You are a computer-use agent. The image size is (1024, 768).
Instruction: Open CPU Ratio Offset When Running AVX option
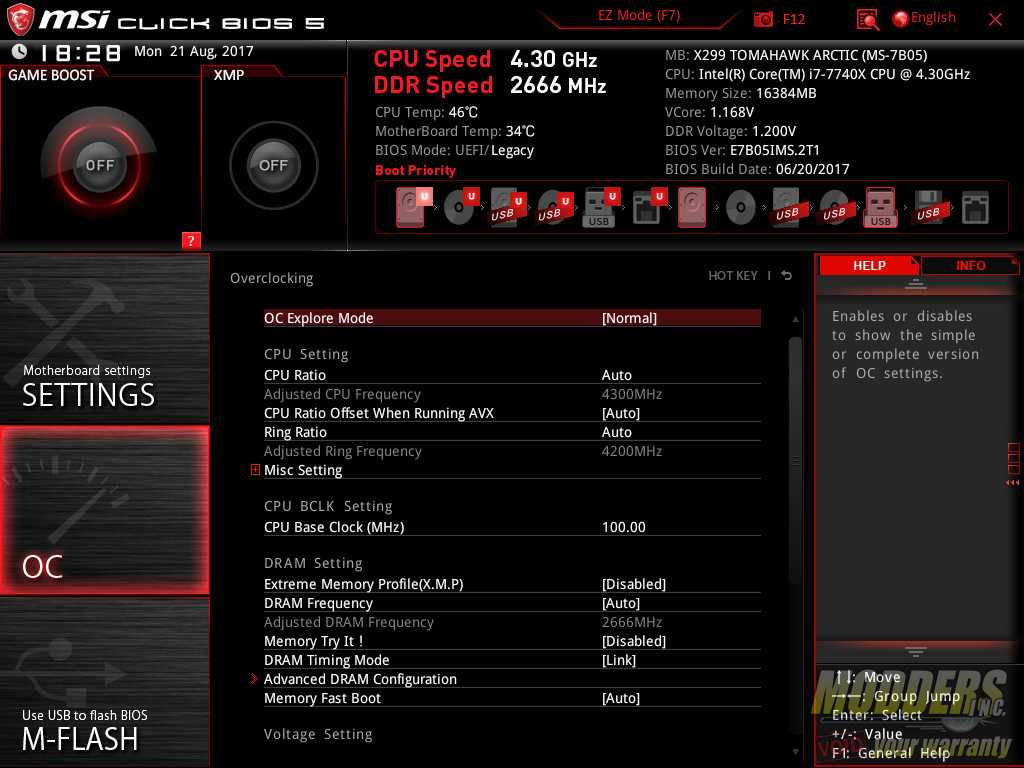click(x=512, y=413)
